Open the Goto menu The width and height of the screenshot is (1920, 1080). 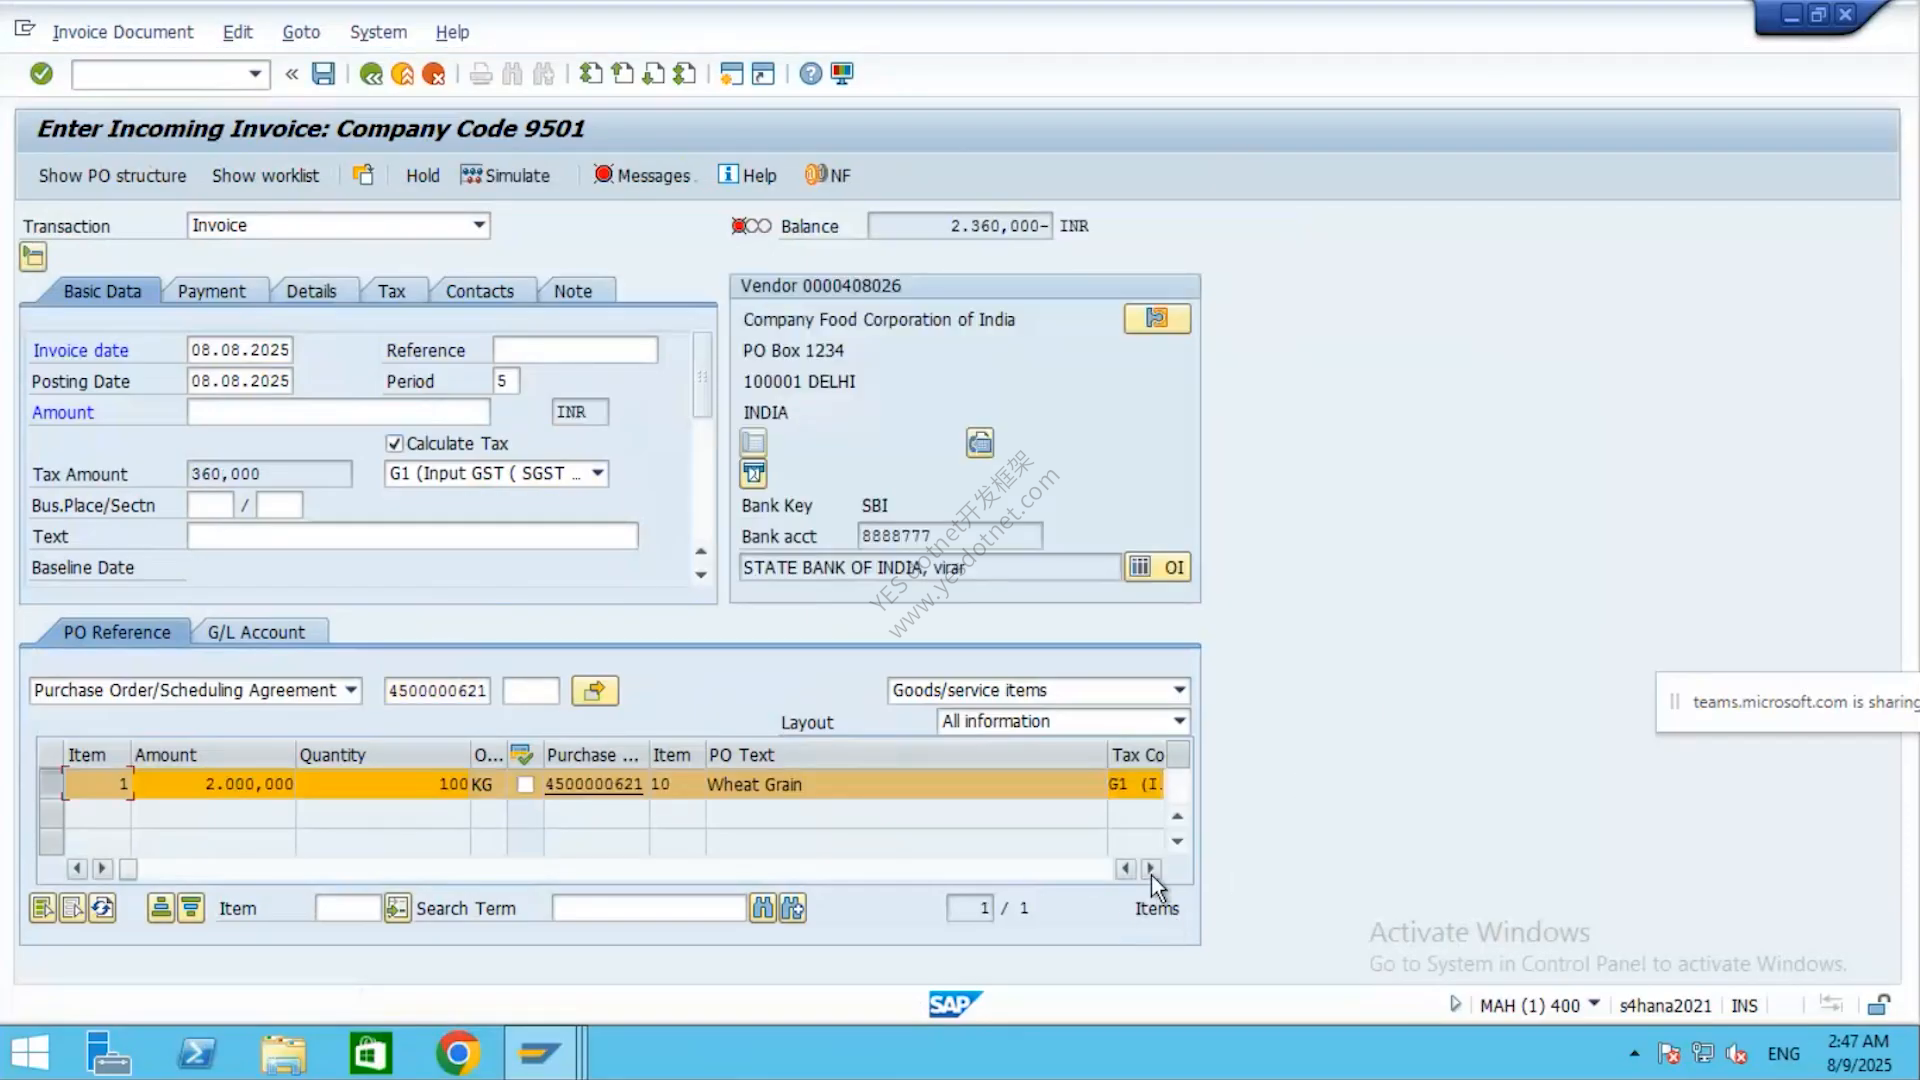[301, 32]
